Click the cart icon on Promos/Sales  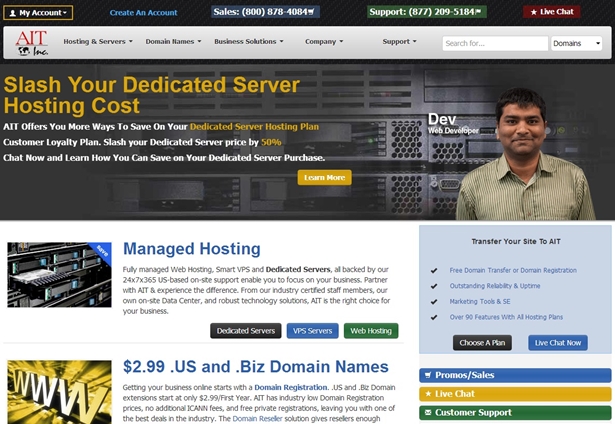428,375
